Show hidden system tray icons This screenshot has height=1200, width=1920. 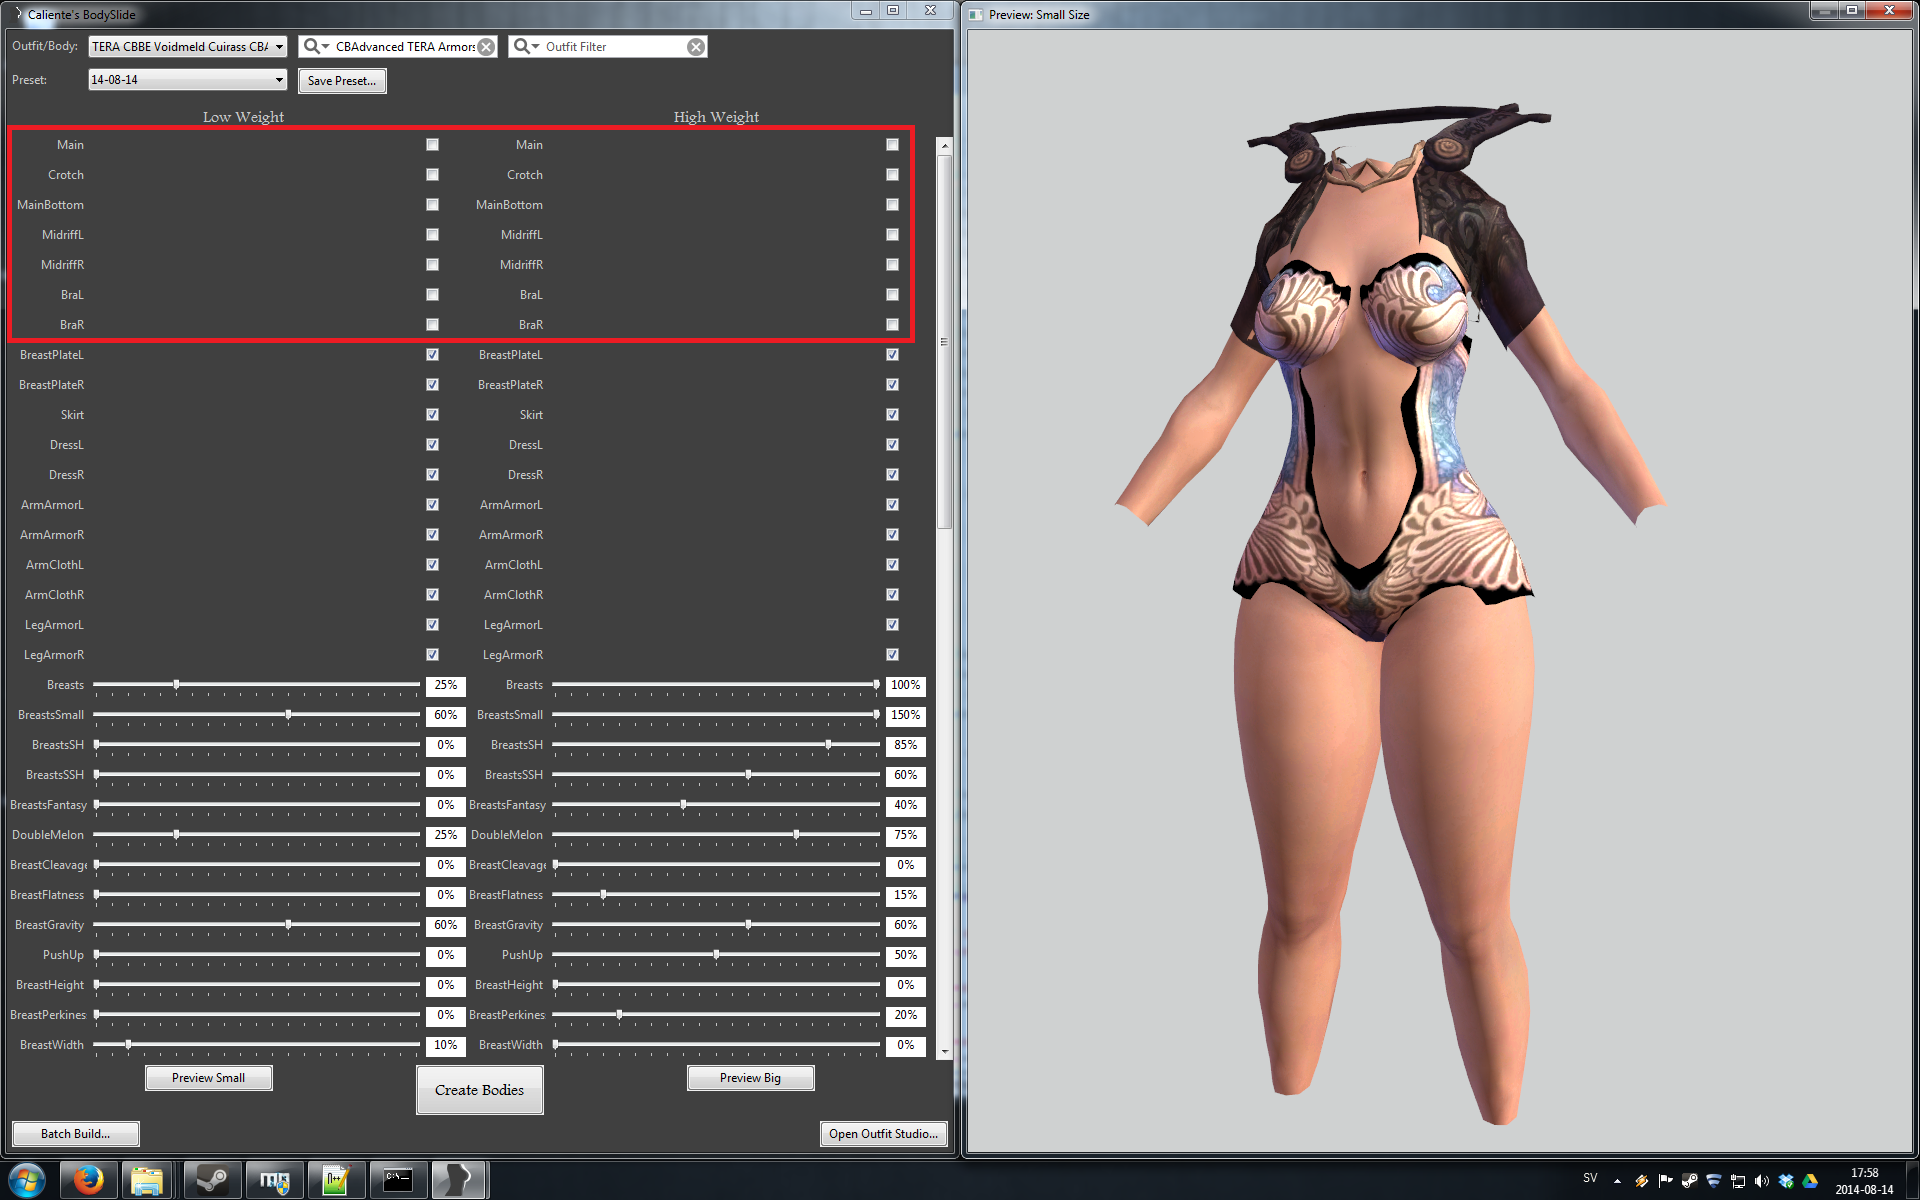tap(1617, 1180)
